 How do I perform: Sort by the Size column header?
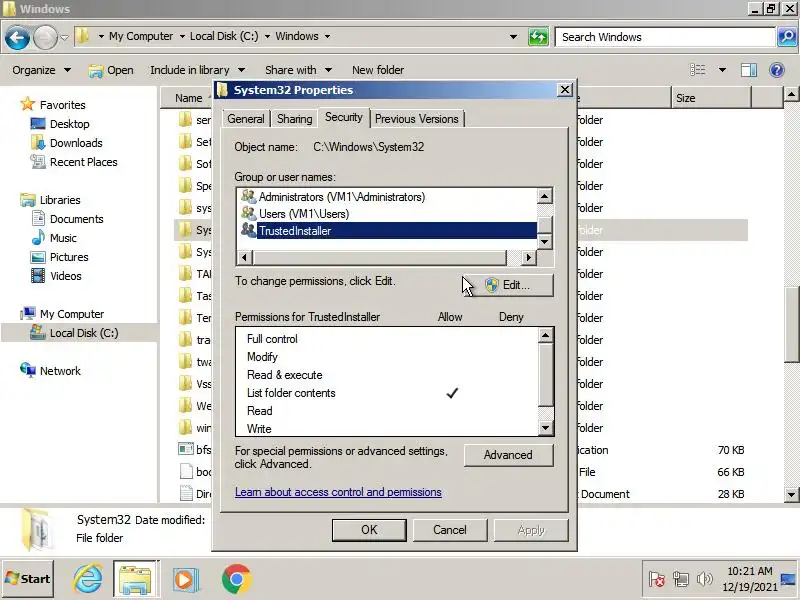pyautogui.click(x=711, y=98)
